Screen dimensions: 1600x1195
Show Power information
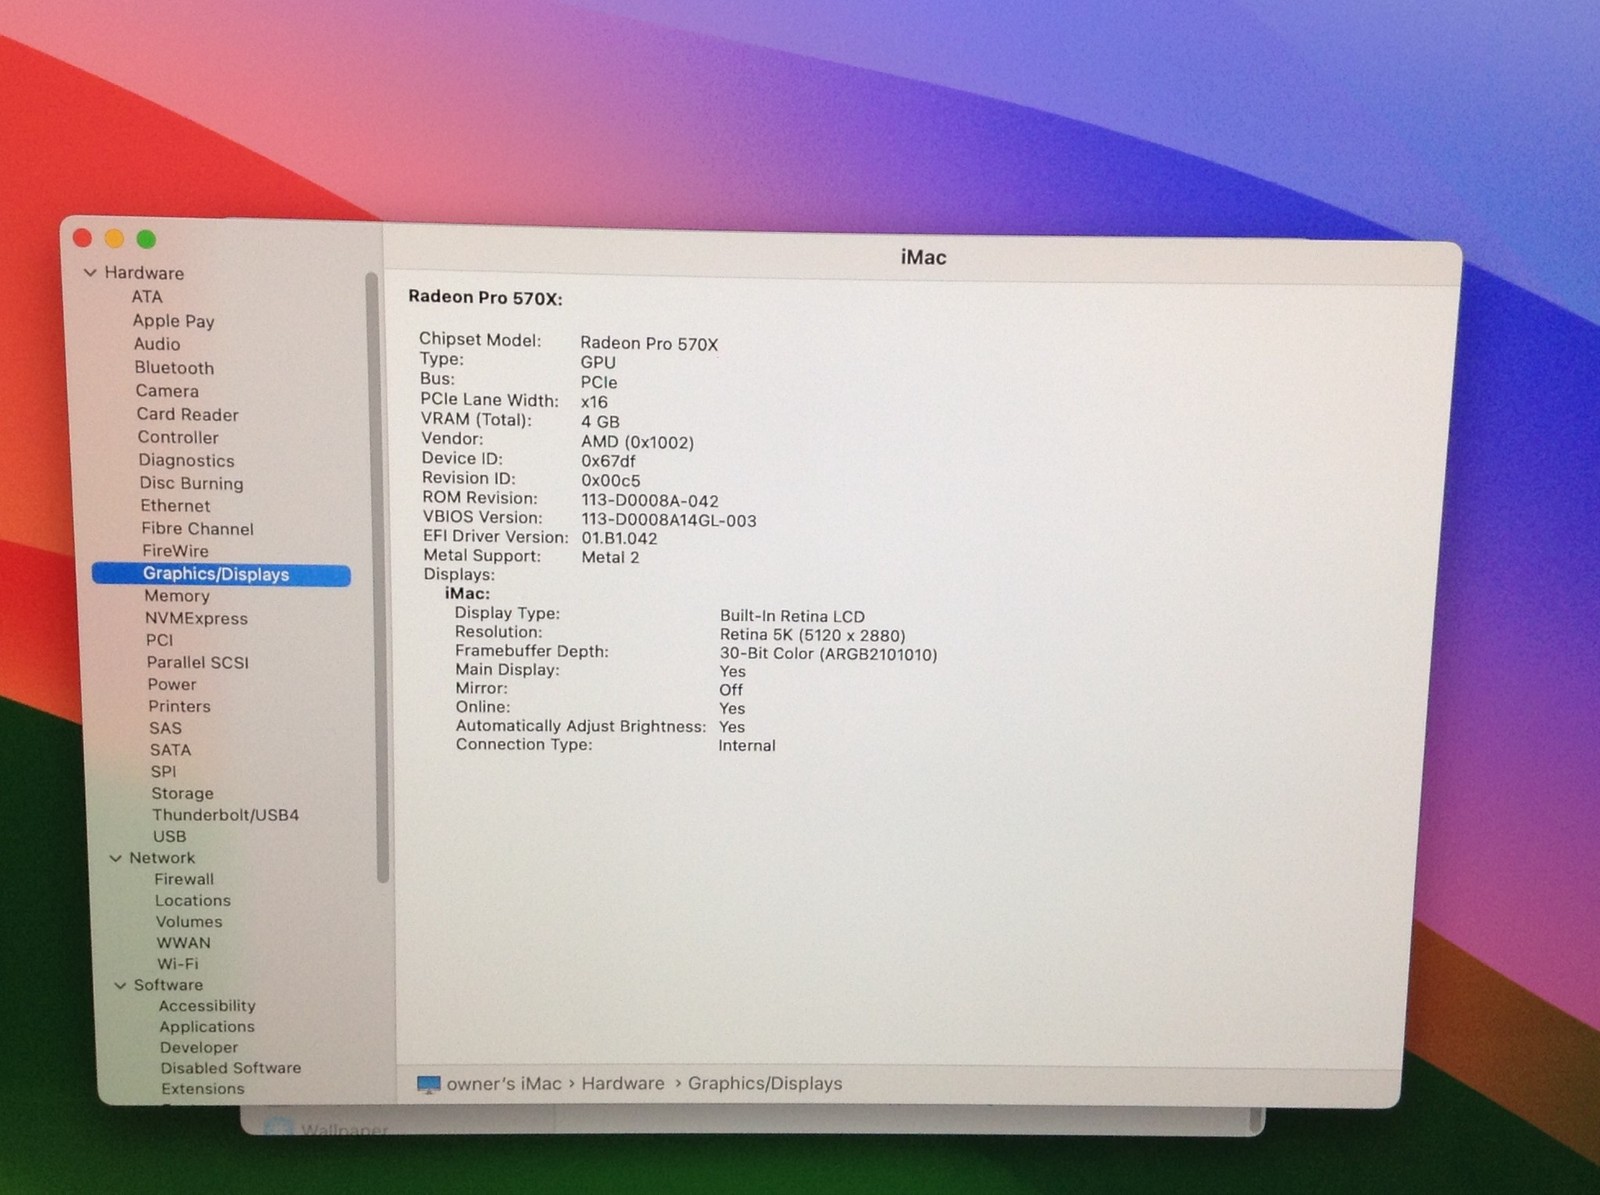coord(172,685)
